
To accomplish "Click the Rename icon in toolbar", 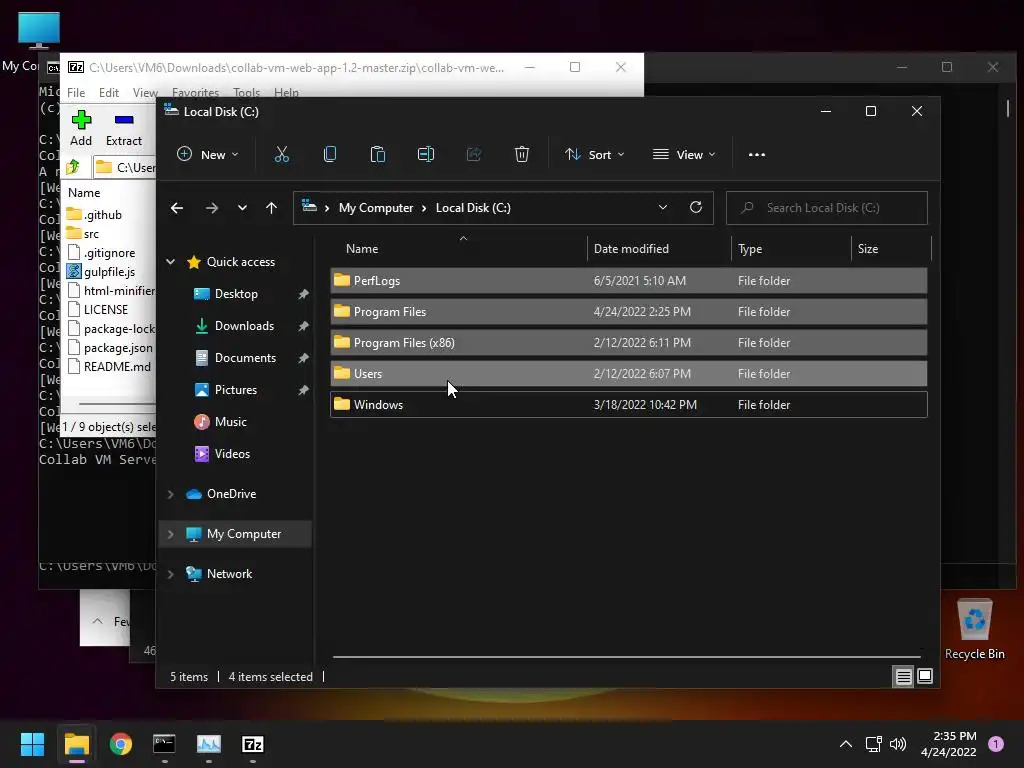I will pos(426,155).
